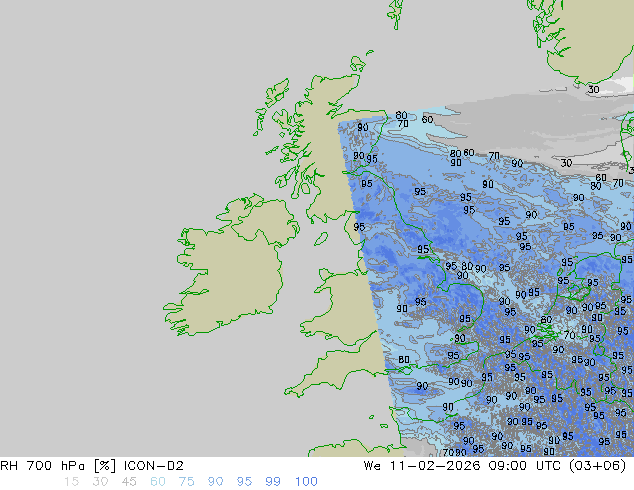Click the Isle of Man outline
Image resolution: width=634 pixels, height=490 pixels.
point(321,239)
